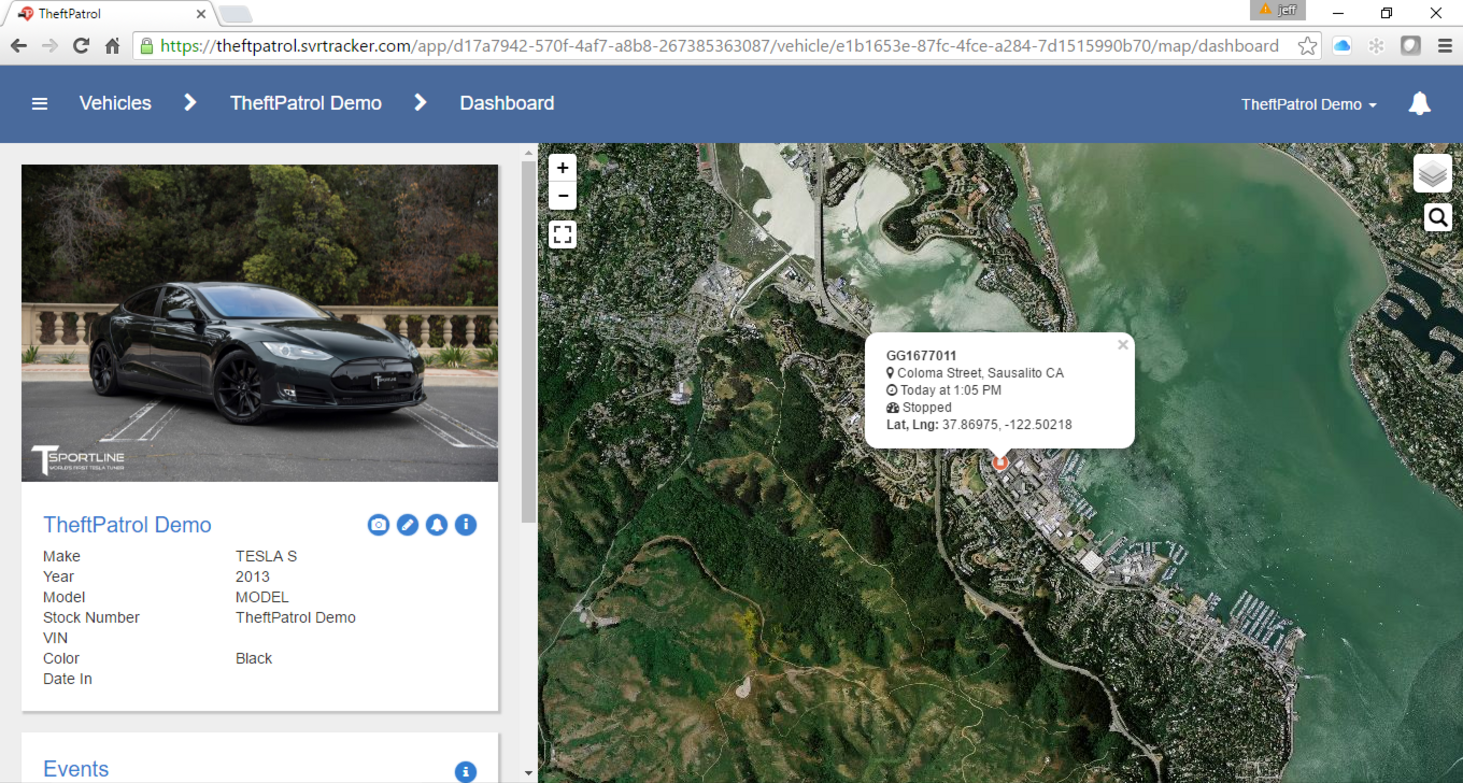The width and height of the screenshot is (1463, 783).
Task: Select the Stock Number value TheftPatrol Demo
Action: [296, 618]
